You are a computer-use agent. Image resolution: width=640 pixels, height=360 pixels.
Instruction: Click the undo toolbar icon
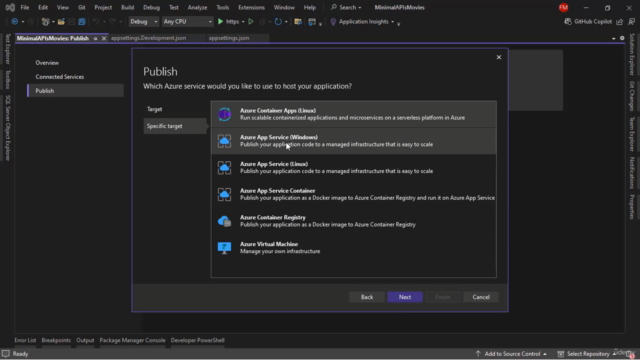point(96,22)
